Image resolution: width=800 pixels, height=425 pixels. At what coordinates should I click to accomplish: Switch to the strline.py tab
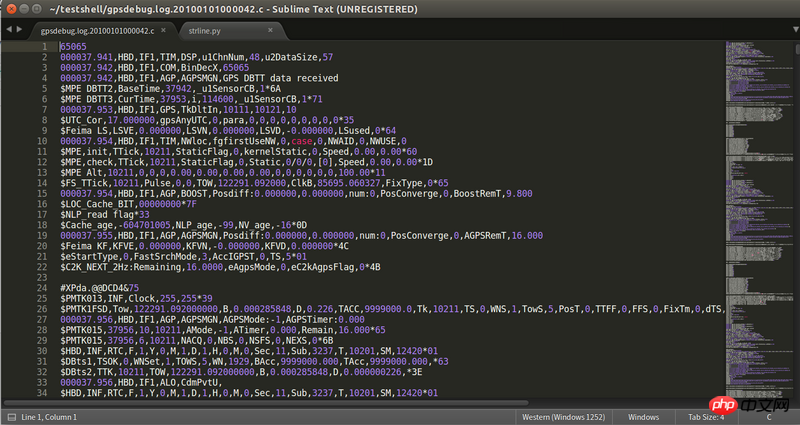205,31
